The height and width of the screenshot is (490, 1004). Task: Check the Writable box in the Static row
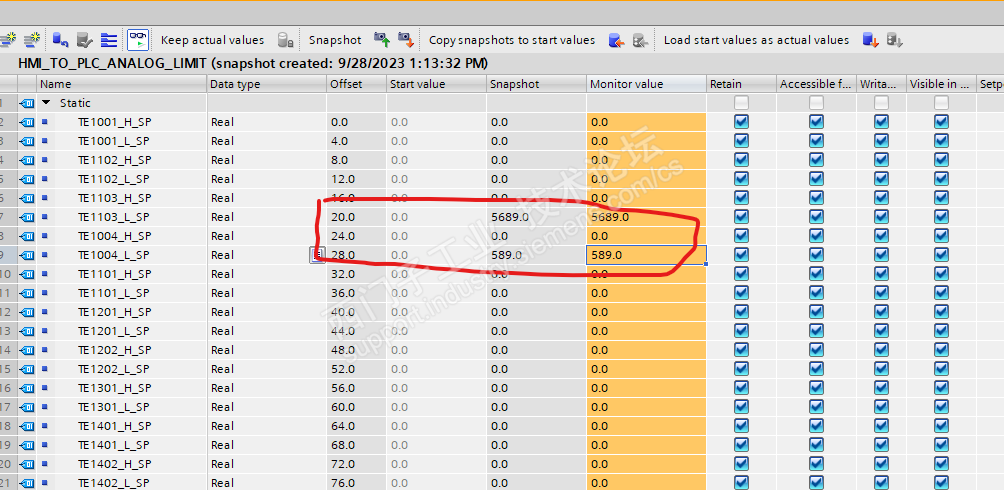[x=882, y=102]
